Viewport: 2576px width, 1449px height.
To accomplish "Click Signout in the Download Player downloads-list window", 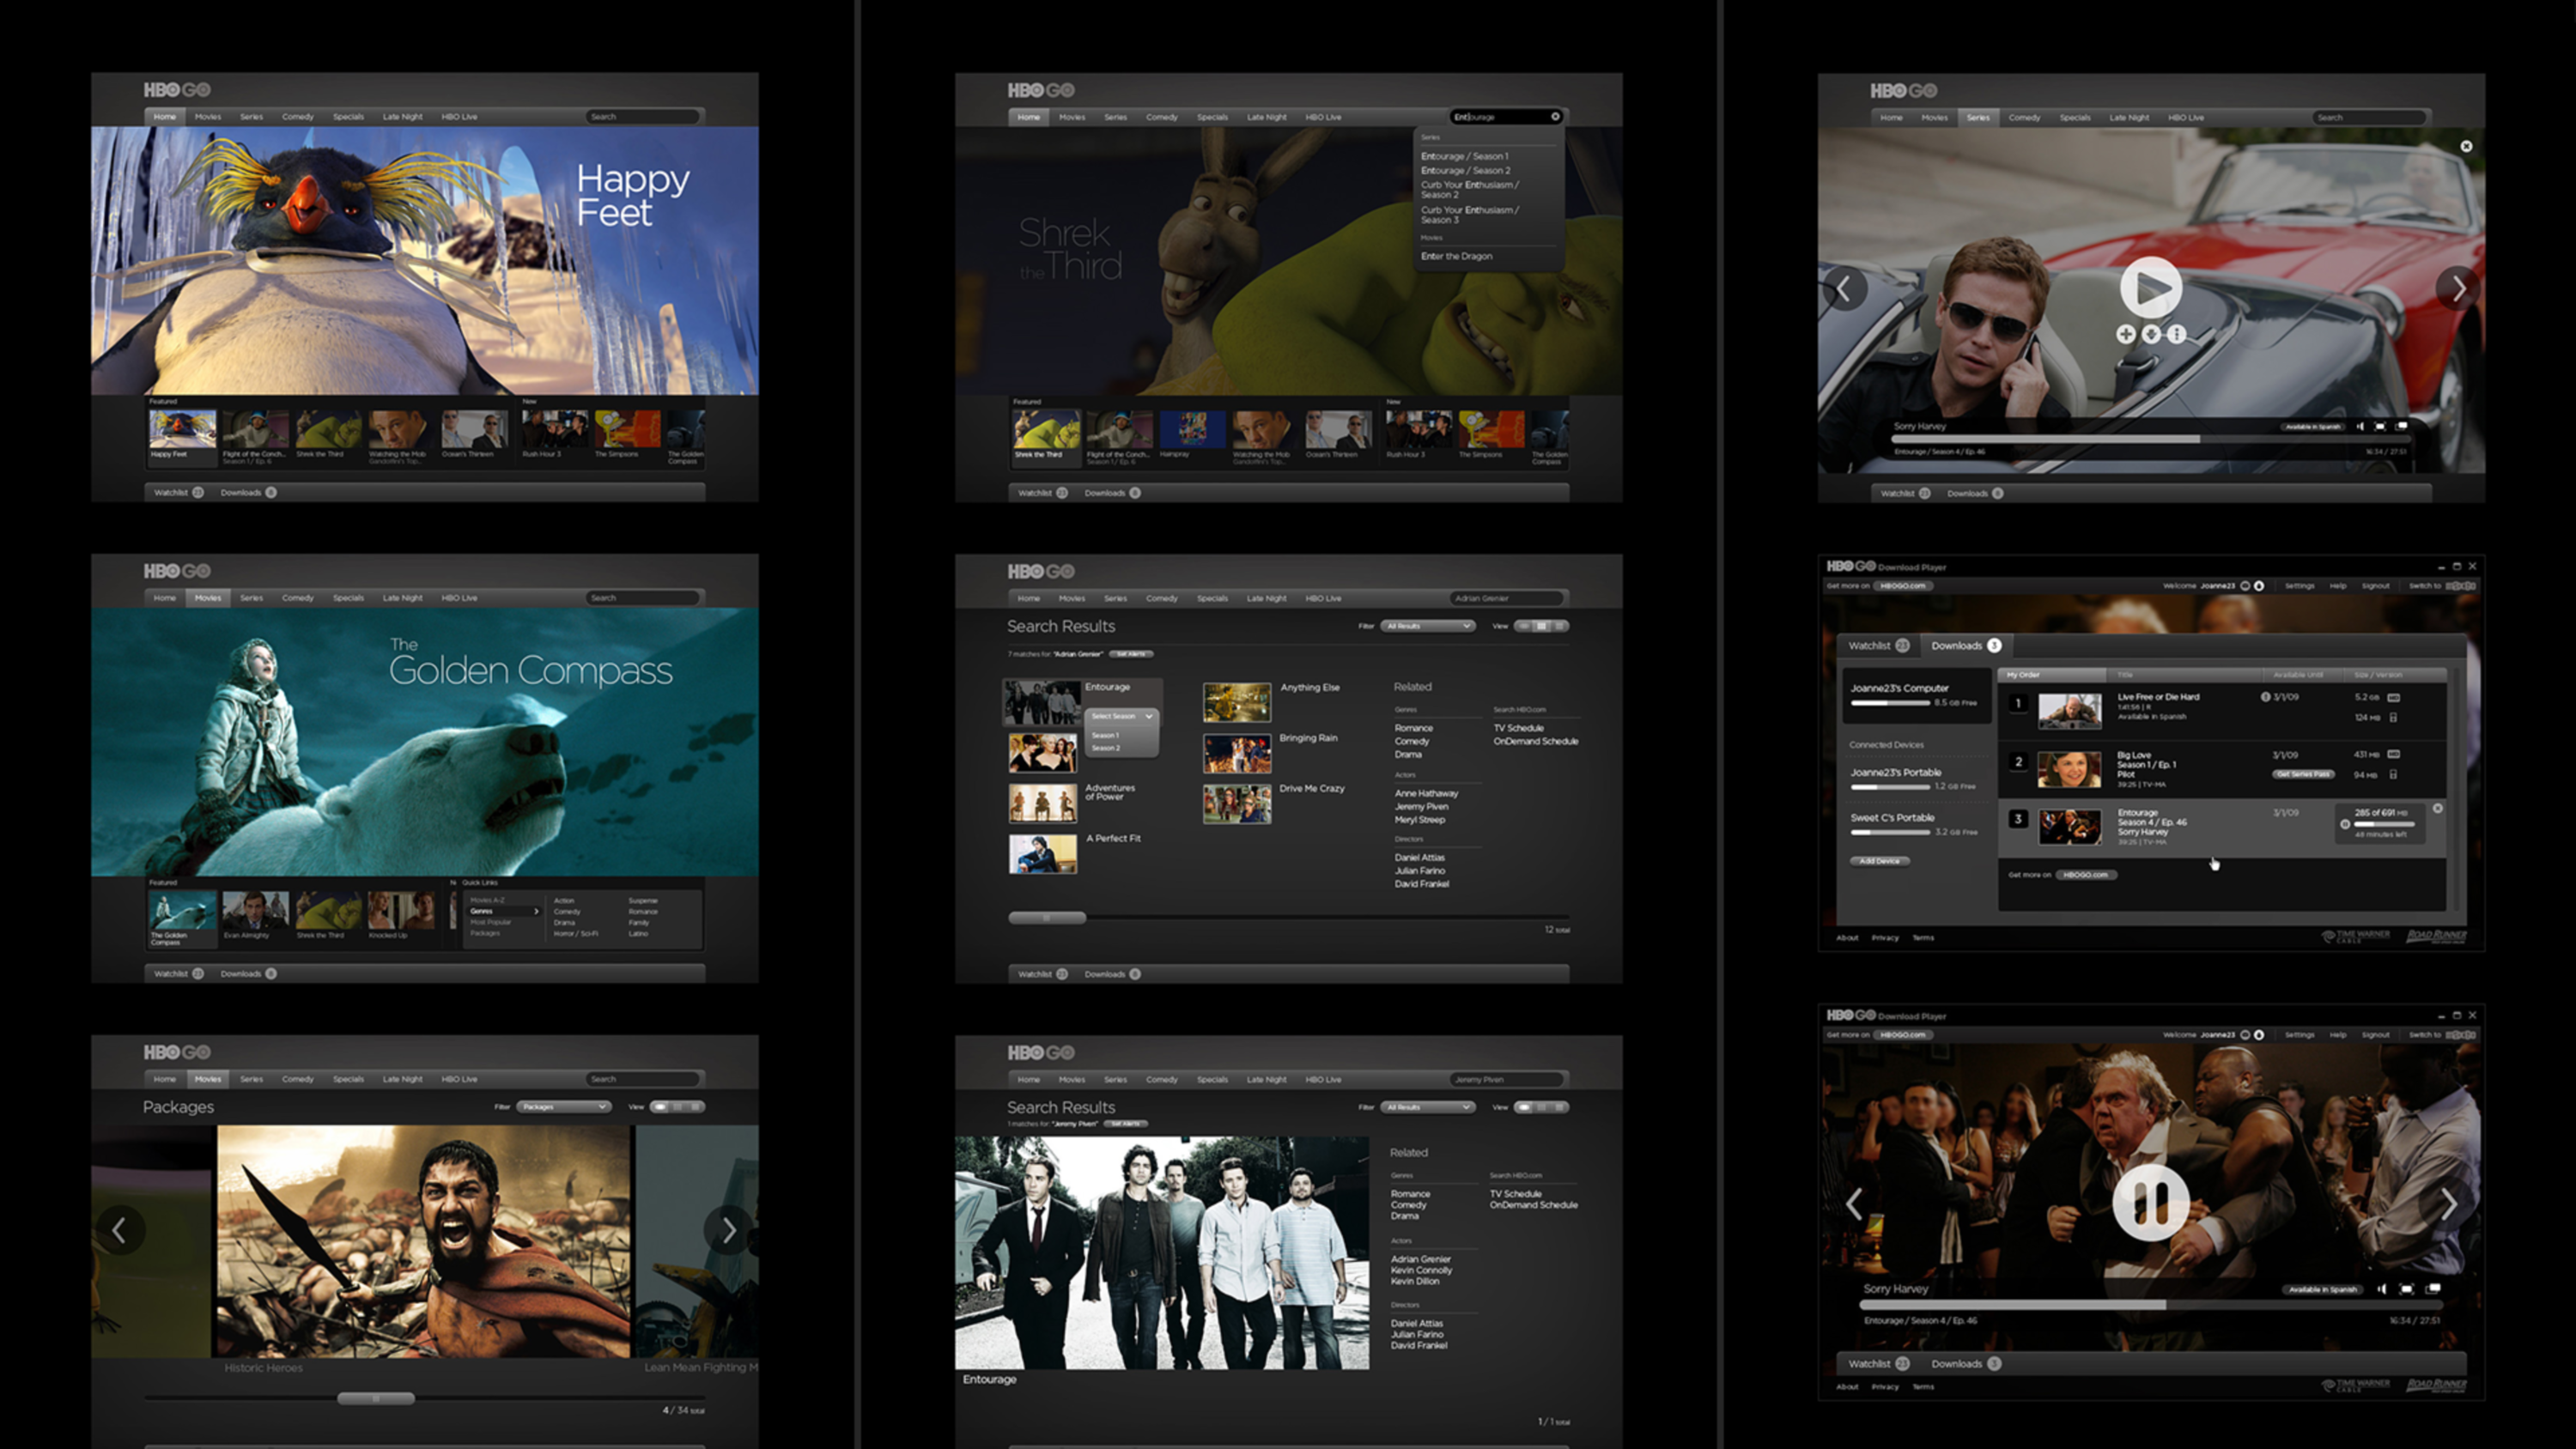I will pyautogui.click(x=2375, y=586).
